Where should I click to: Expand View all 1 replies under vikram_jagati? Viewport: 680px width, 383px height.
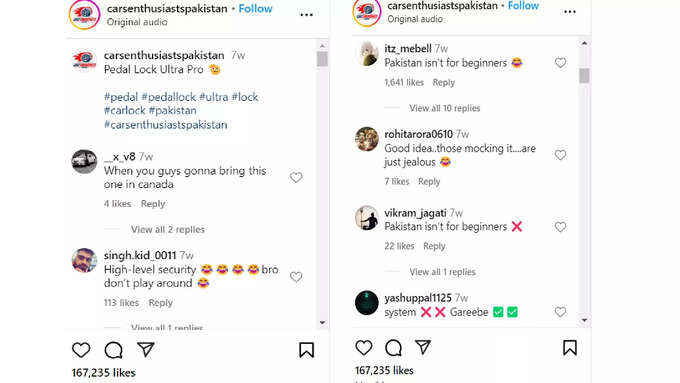442,272
